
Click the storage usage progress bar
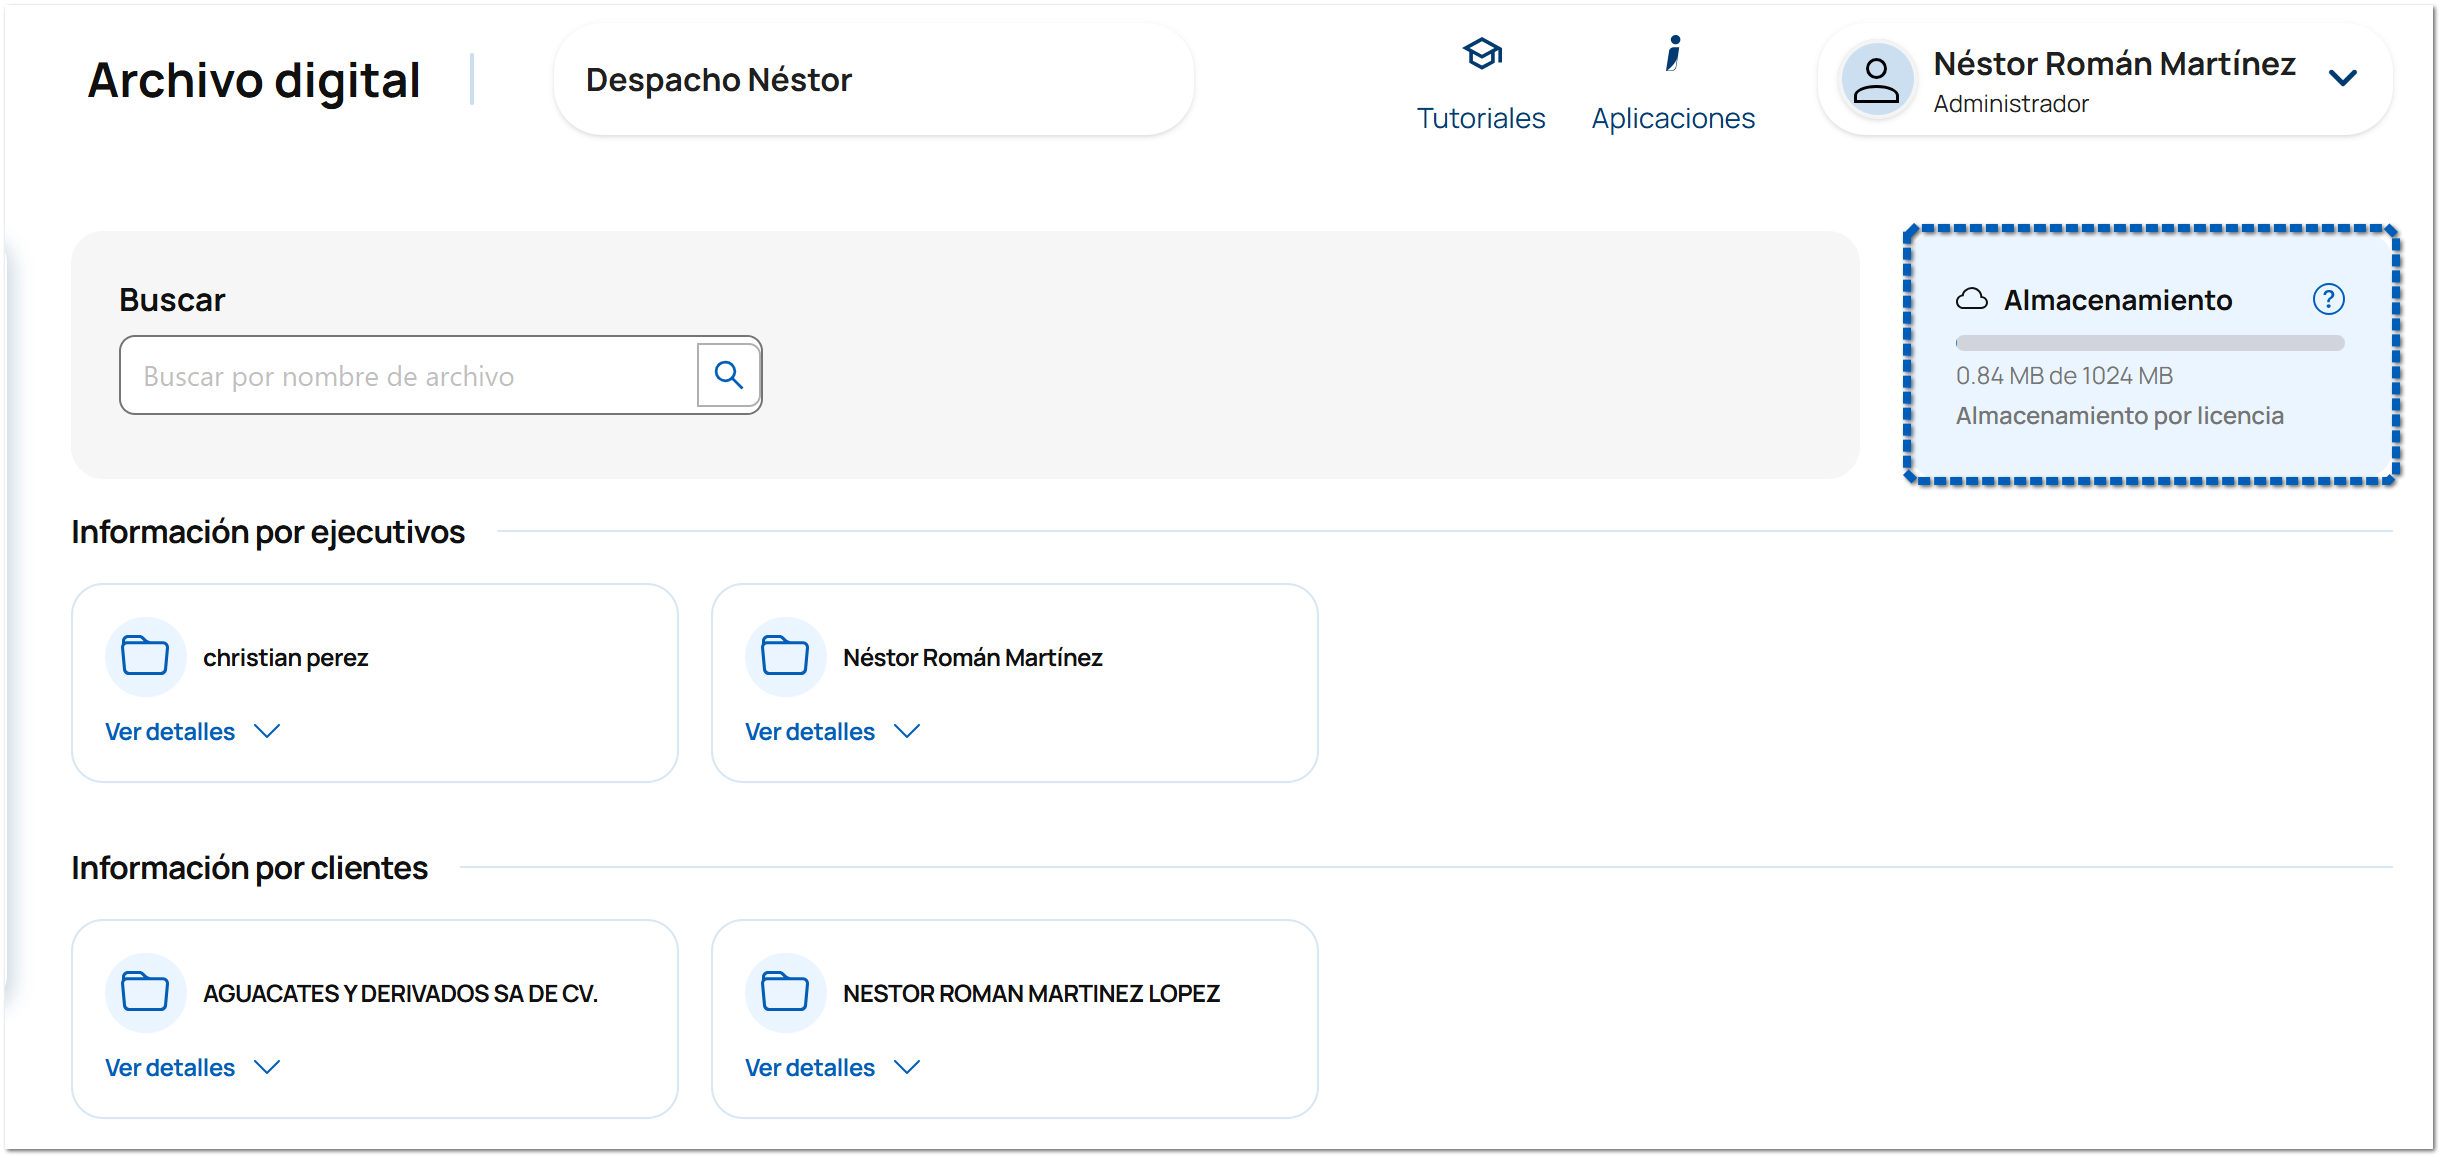coord(2149,343)
